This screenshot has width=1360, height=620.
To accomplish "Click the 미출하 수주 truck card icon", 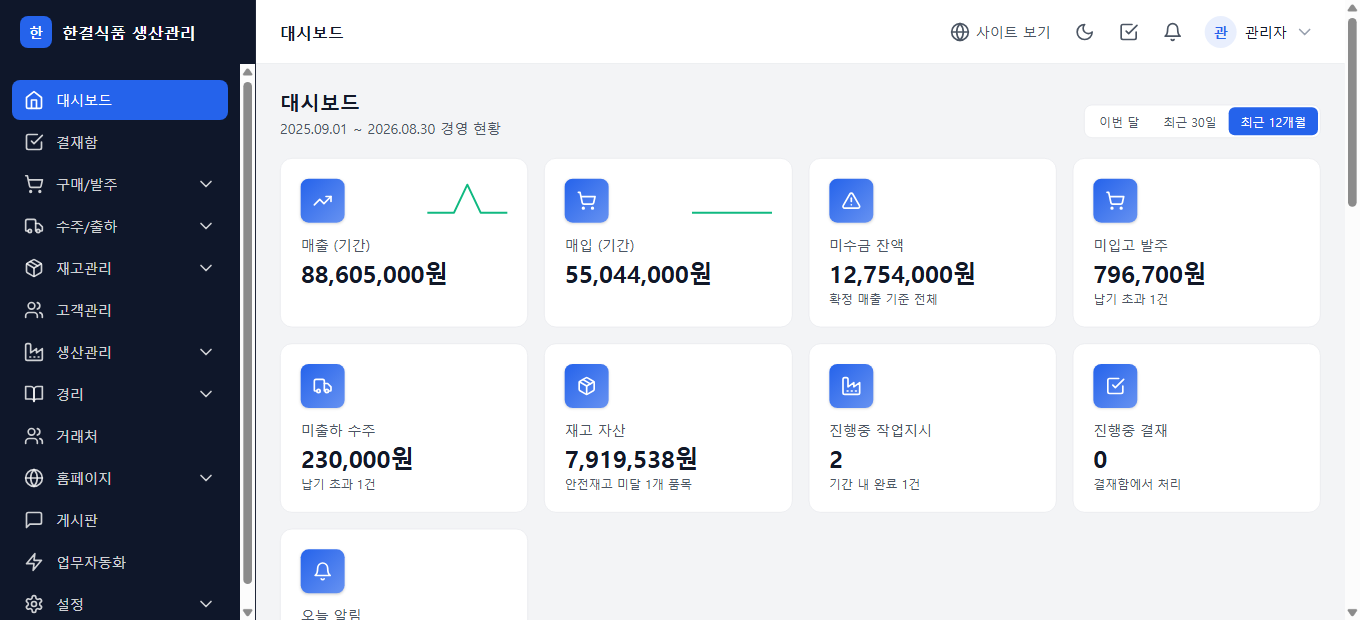I will 323,386.
